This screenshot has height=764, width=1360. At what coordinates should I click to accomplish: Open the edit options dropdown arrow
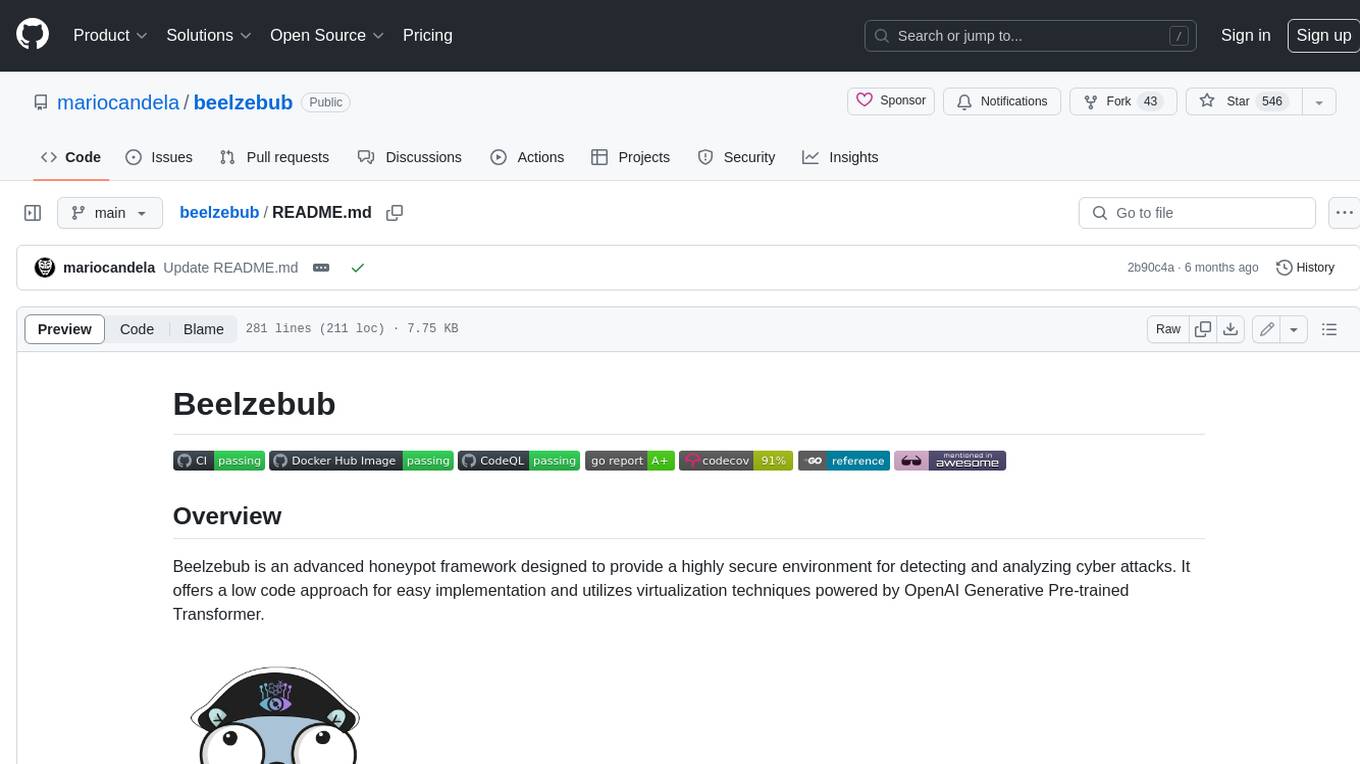pos(1294,329)
